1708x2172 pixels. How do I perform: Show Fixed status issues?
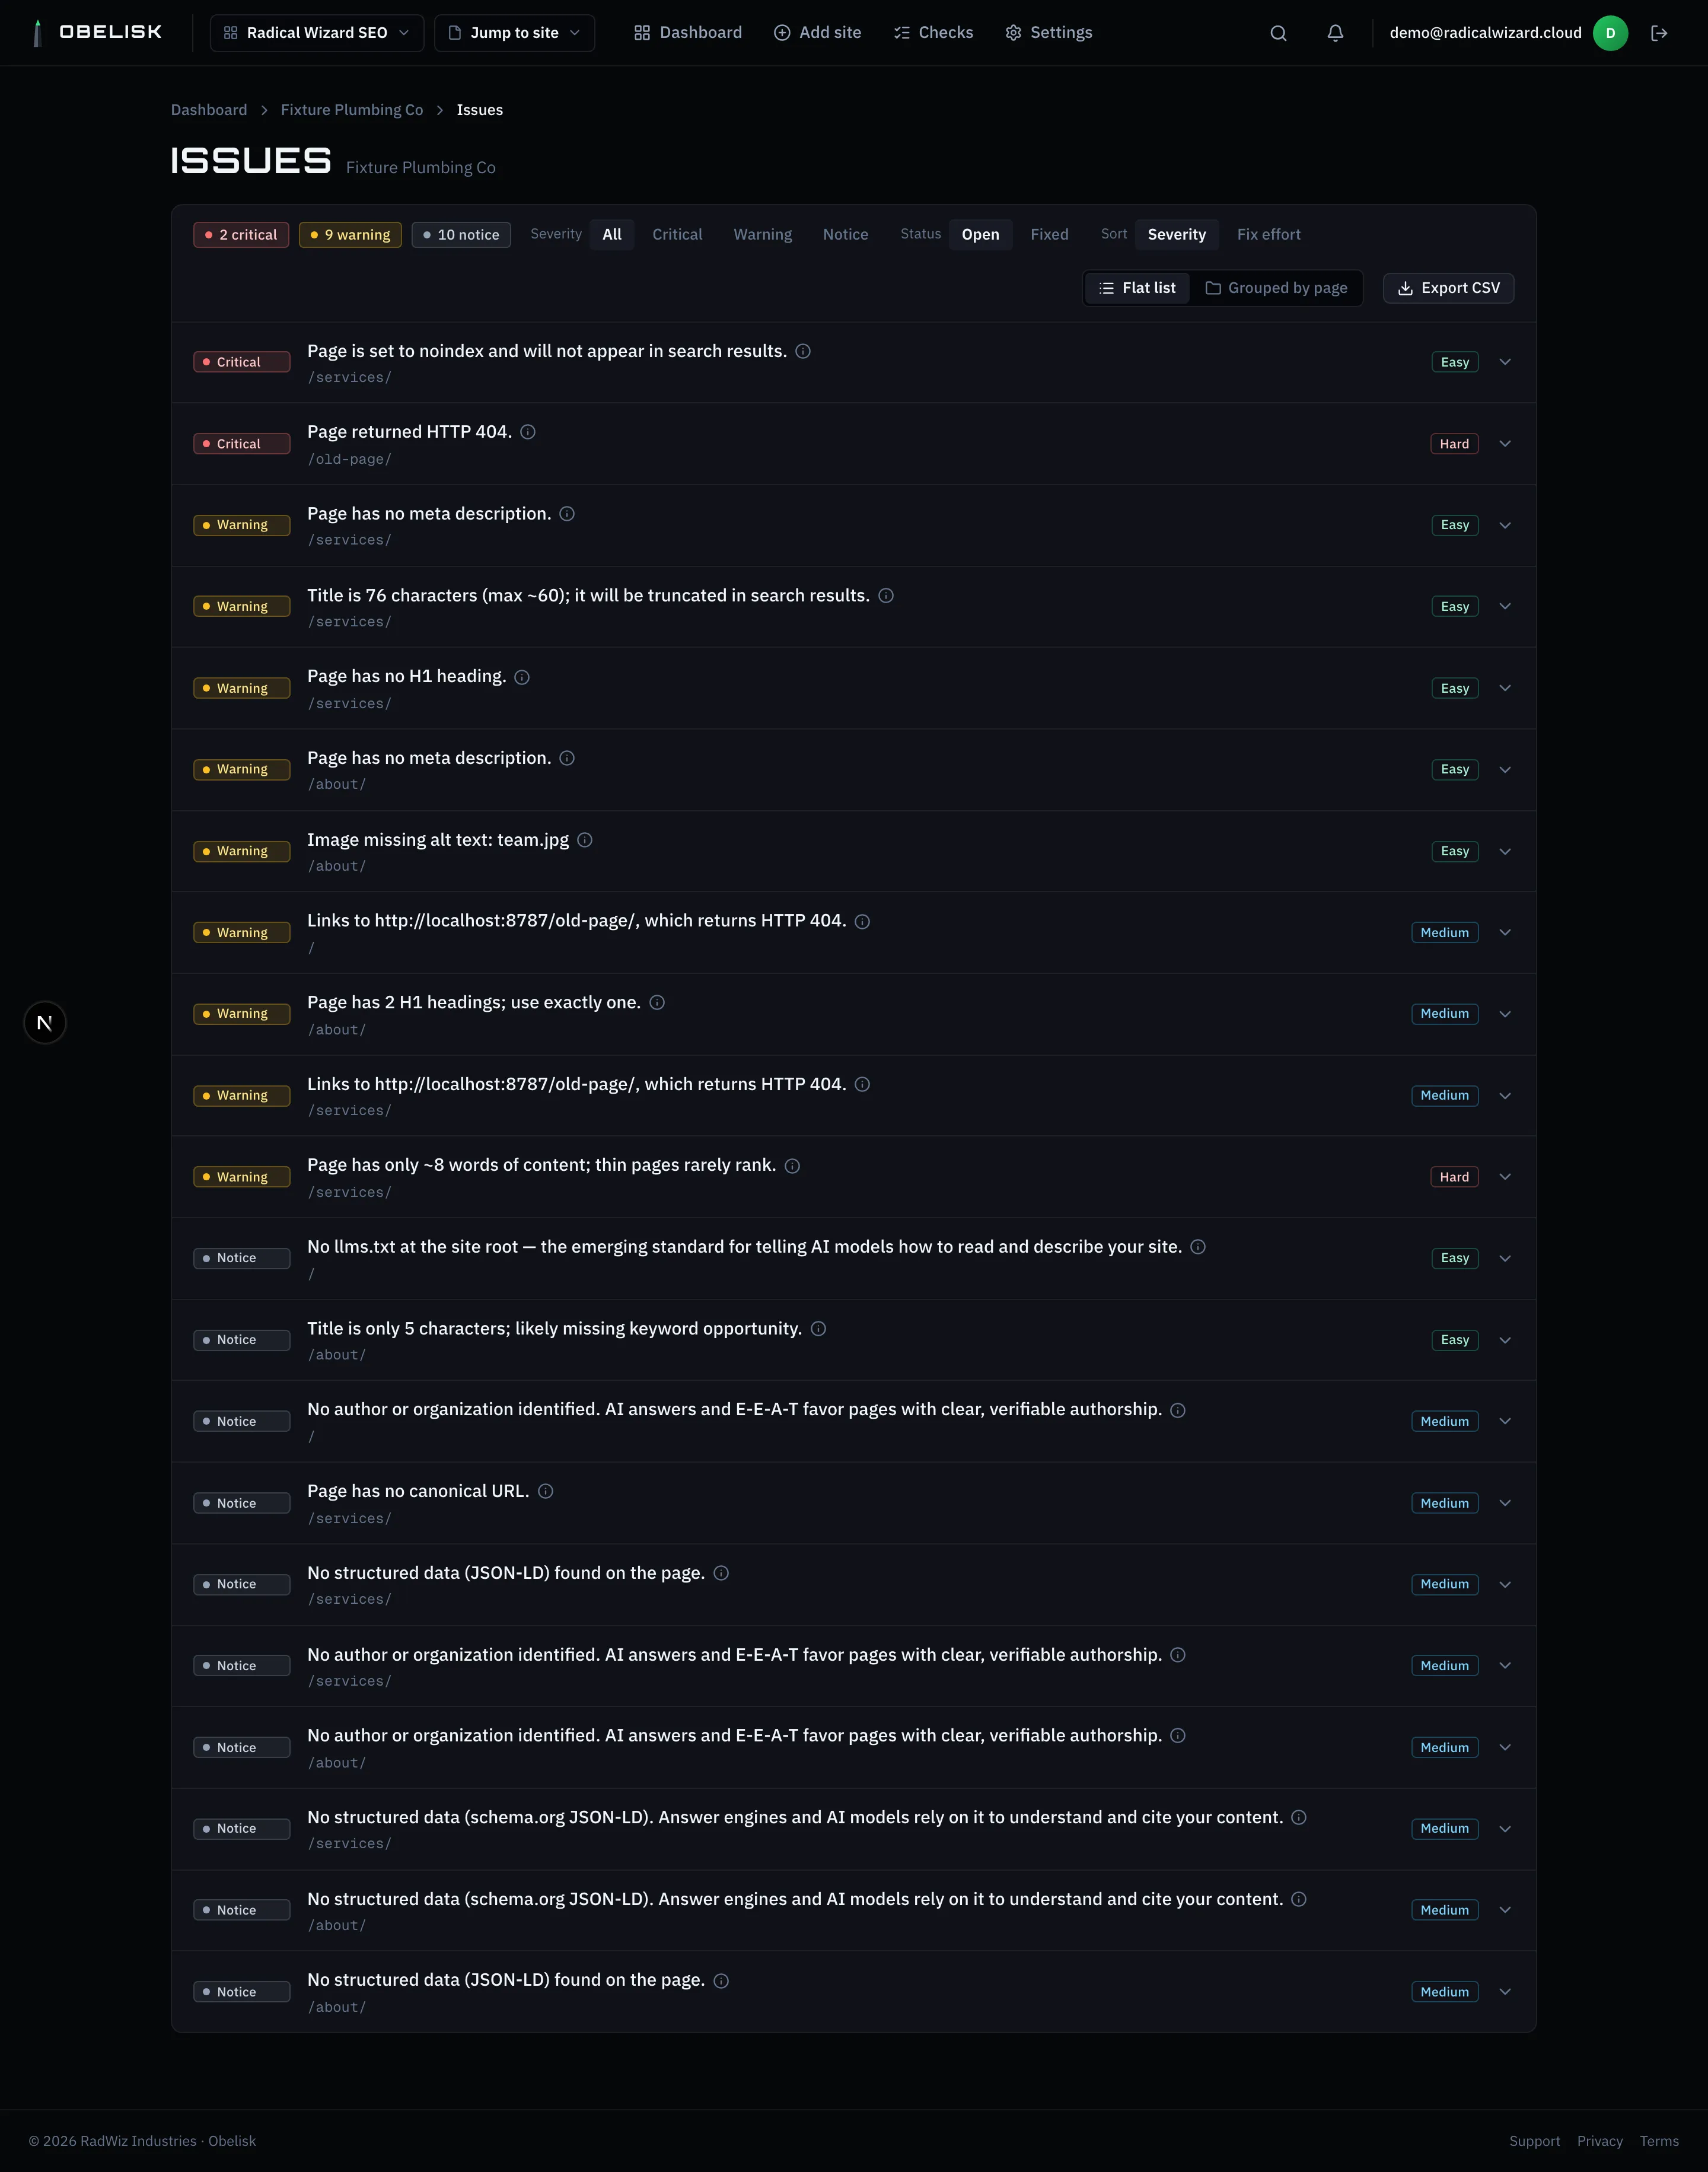1049,234
